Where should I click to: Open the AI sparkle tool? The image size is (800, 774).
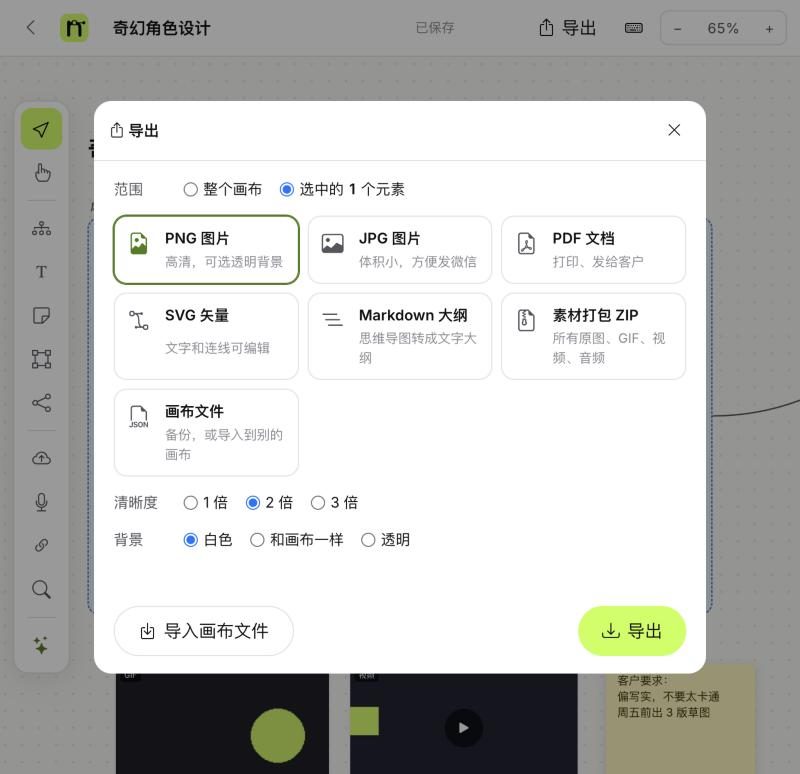coord(41,645)
